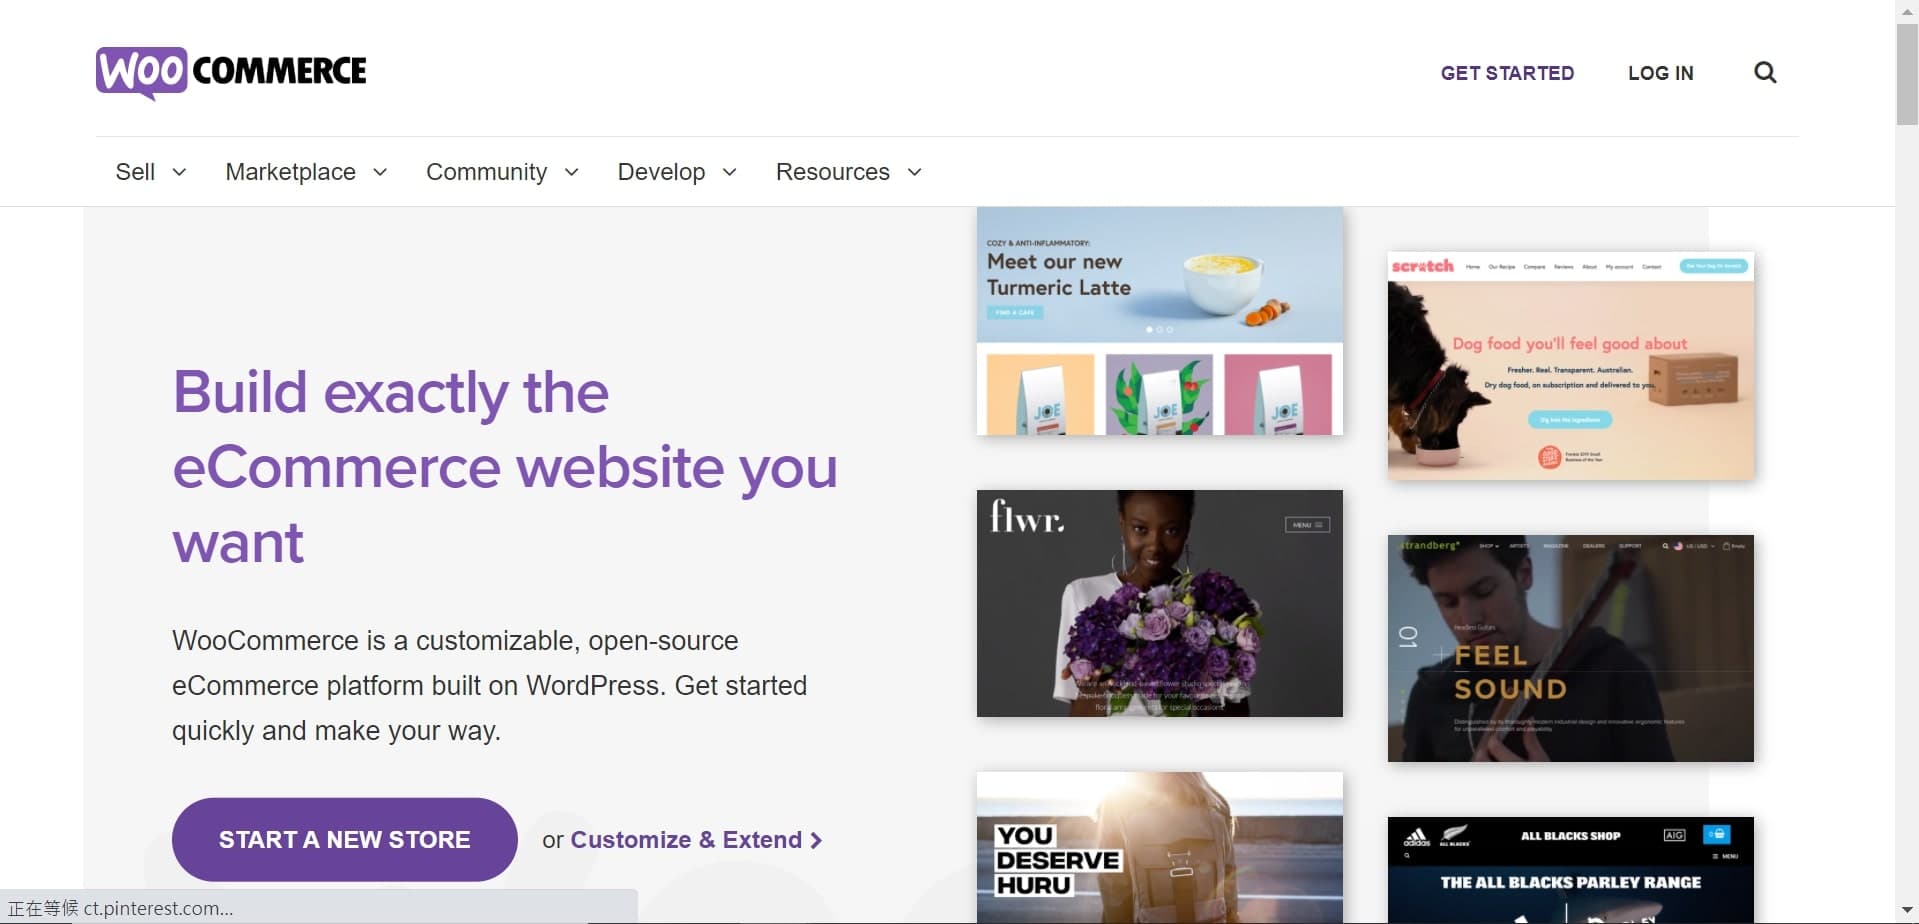Click the headline 'Build exactly the eCommerce website you want'

[505, 467]
